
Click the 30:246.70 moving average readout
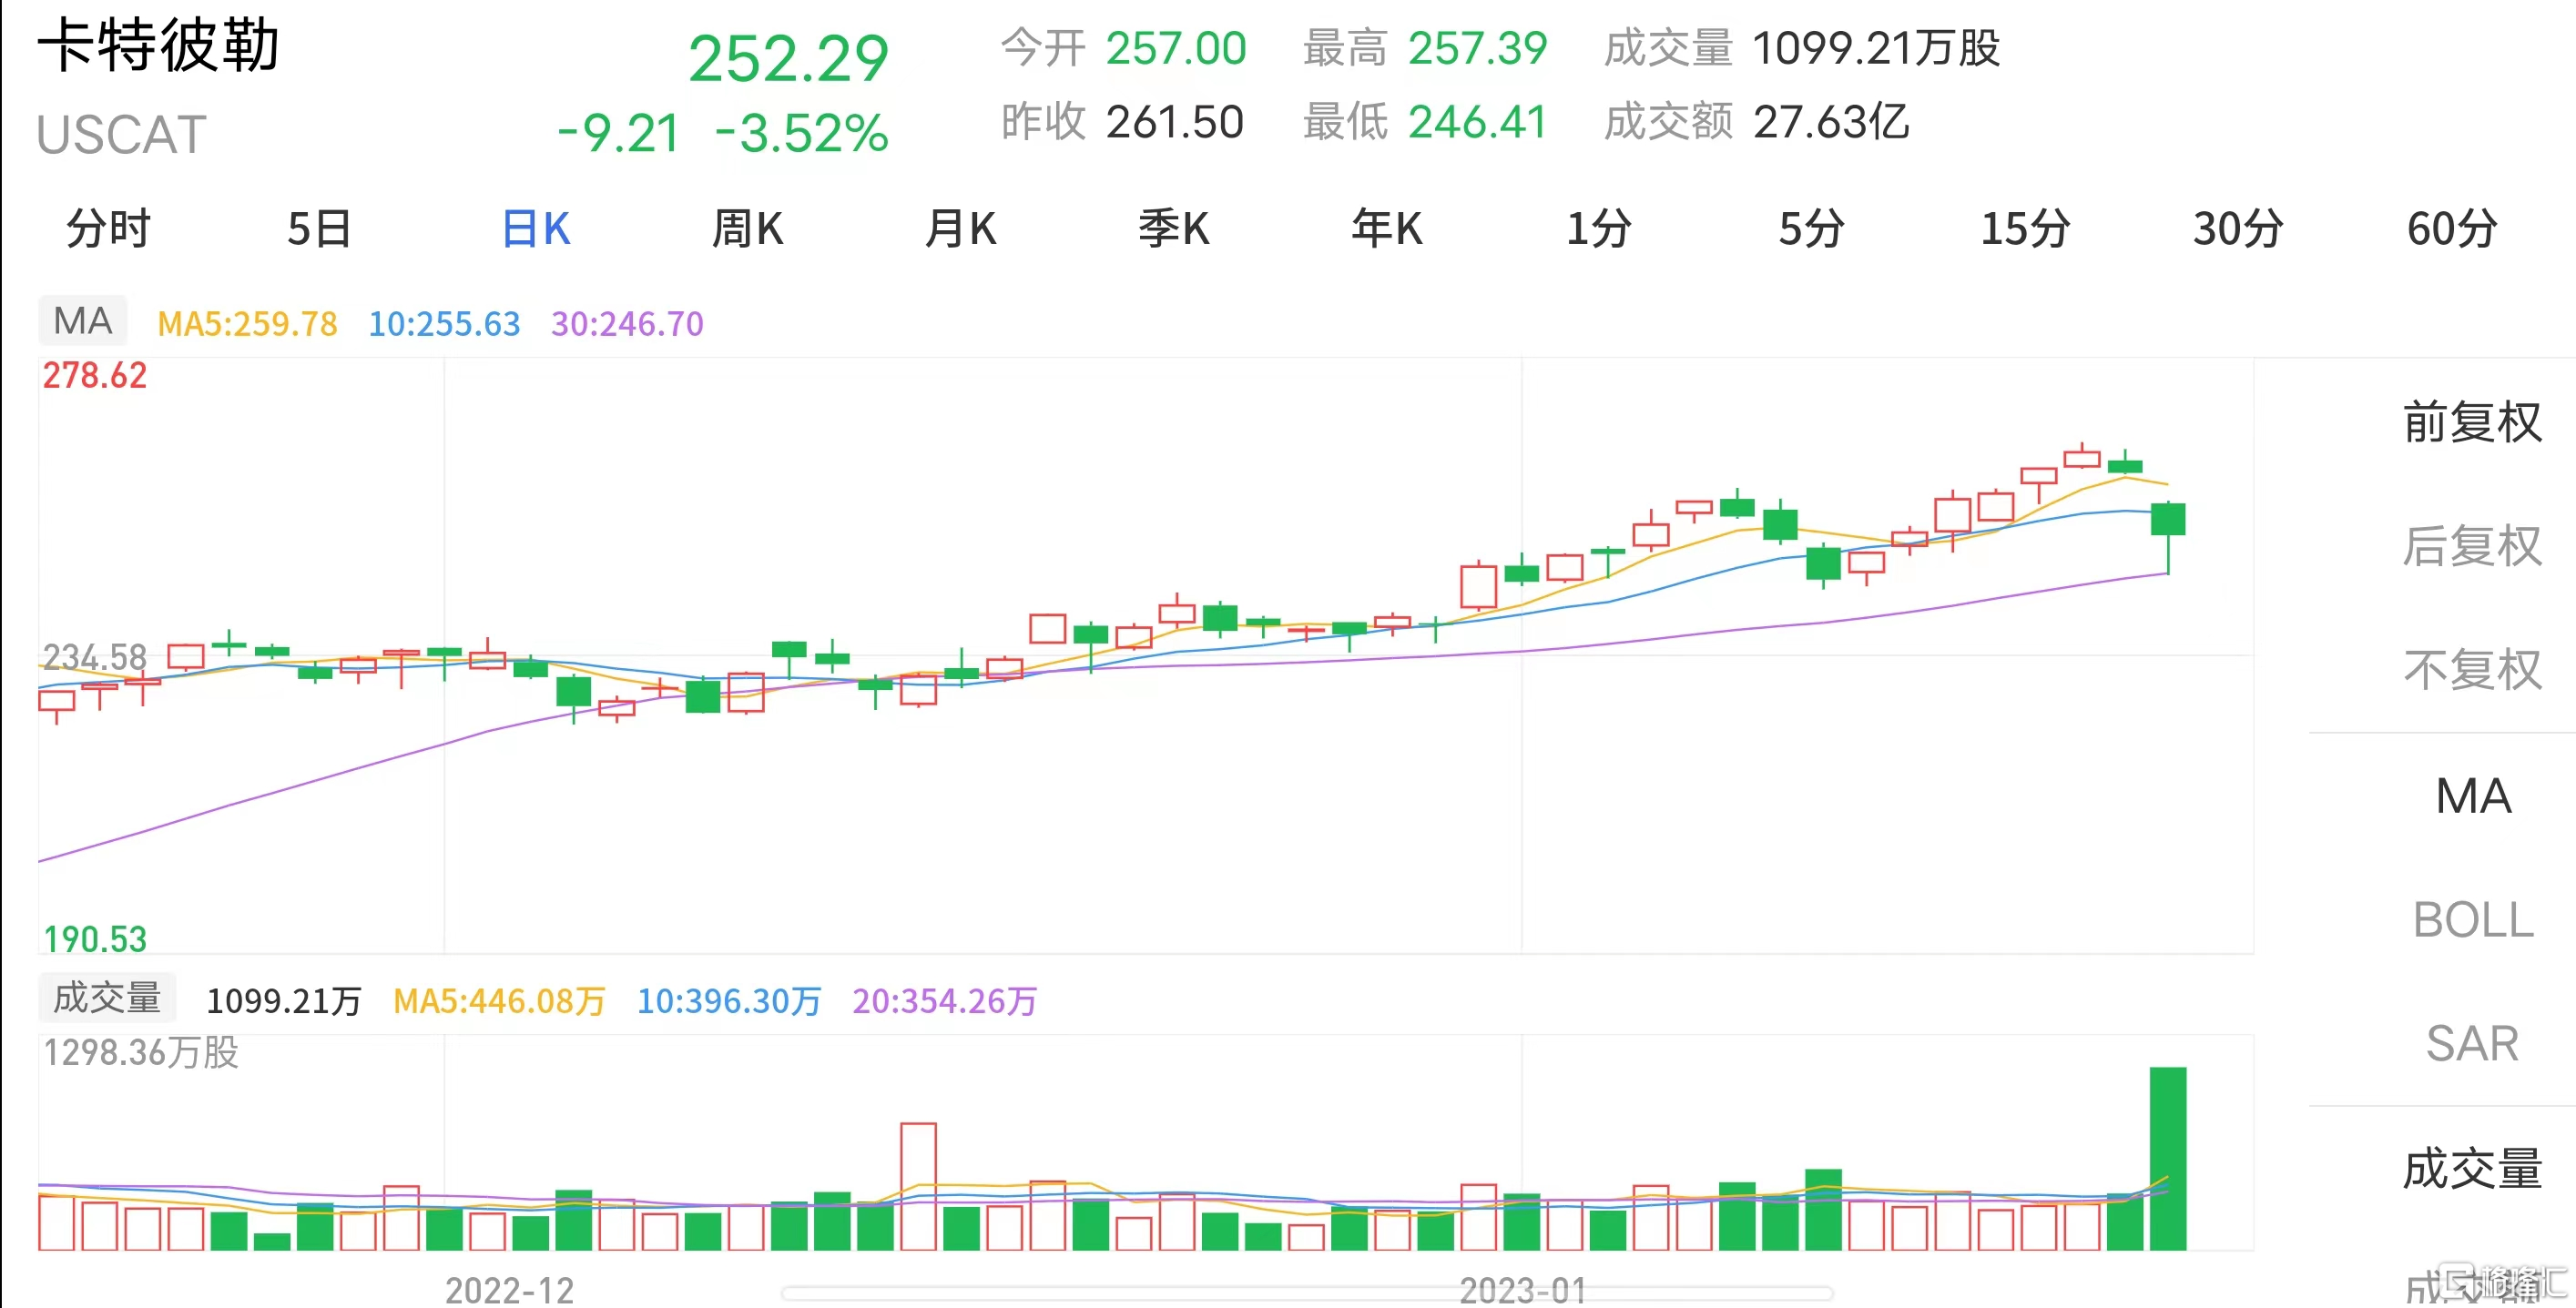(627, 323)
